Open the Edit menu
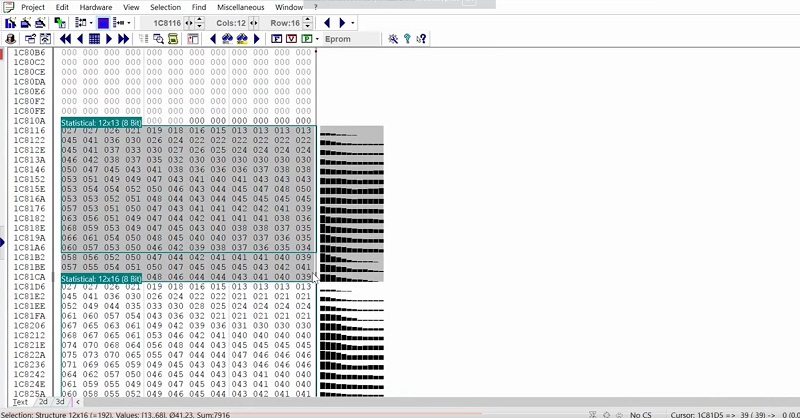Viewport: 800px width, 418px height. tap(62, 7)
